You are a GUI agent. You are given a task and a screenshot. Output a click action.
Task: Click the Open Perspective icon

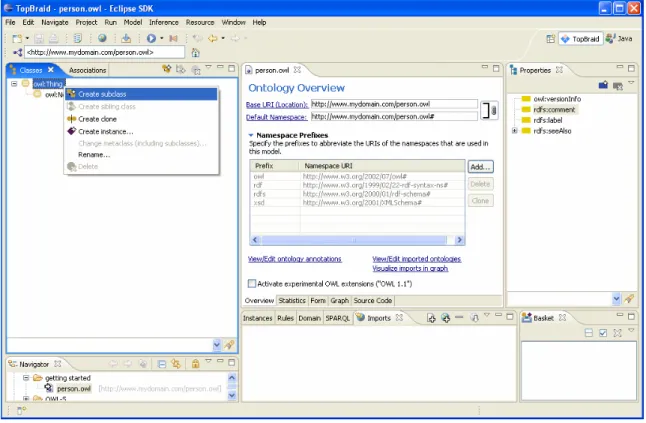point(550,39)
